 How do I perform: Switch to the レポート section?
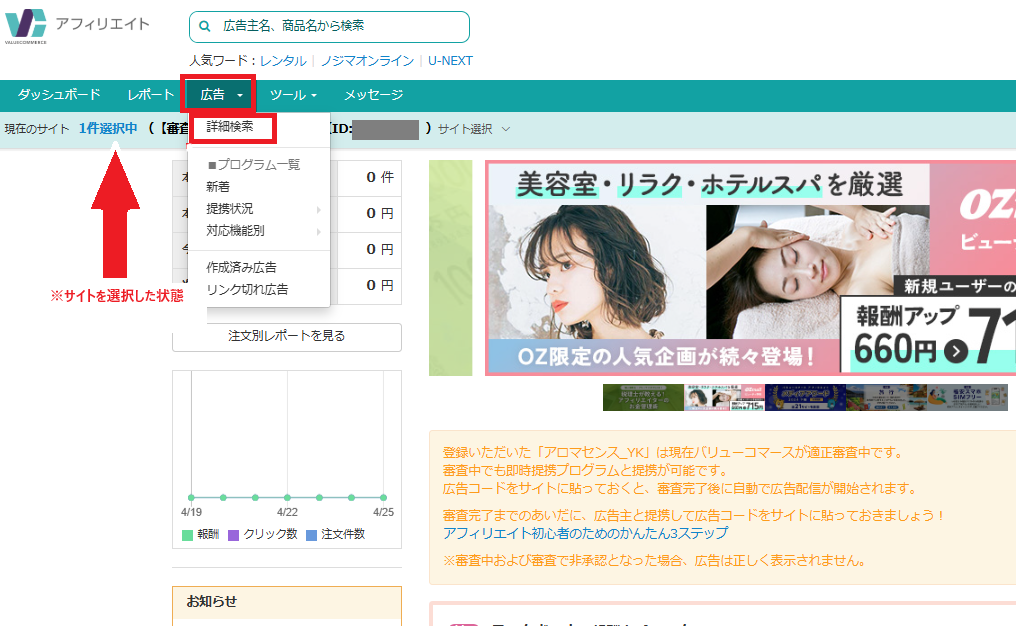point(150,95)
